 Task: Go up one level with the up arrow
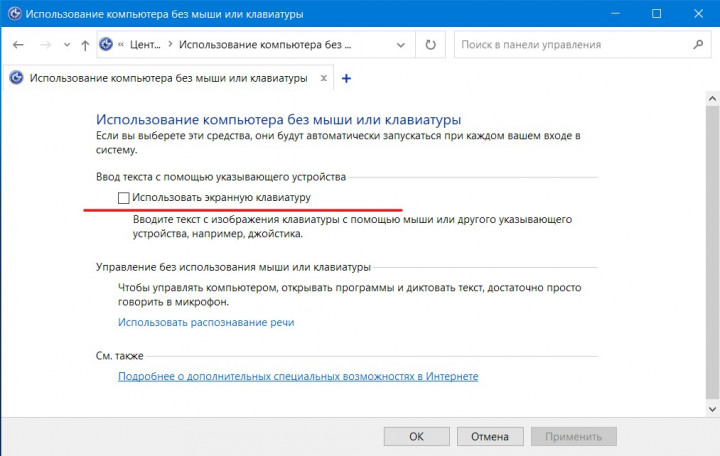pyautogui.click(x=84, y=45)
